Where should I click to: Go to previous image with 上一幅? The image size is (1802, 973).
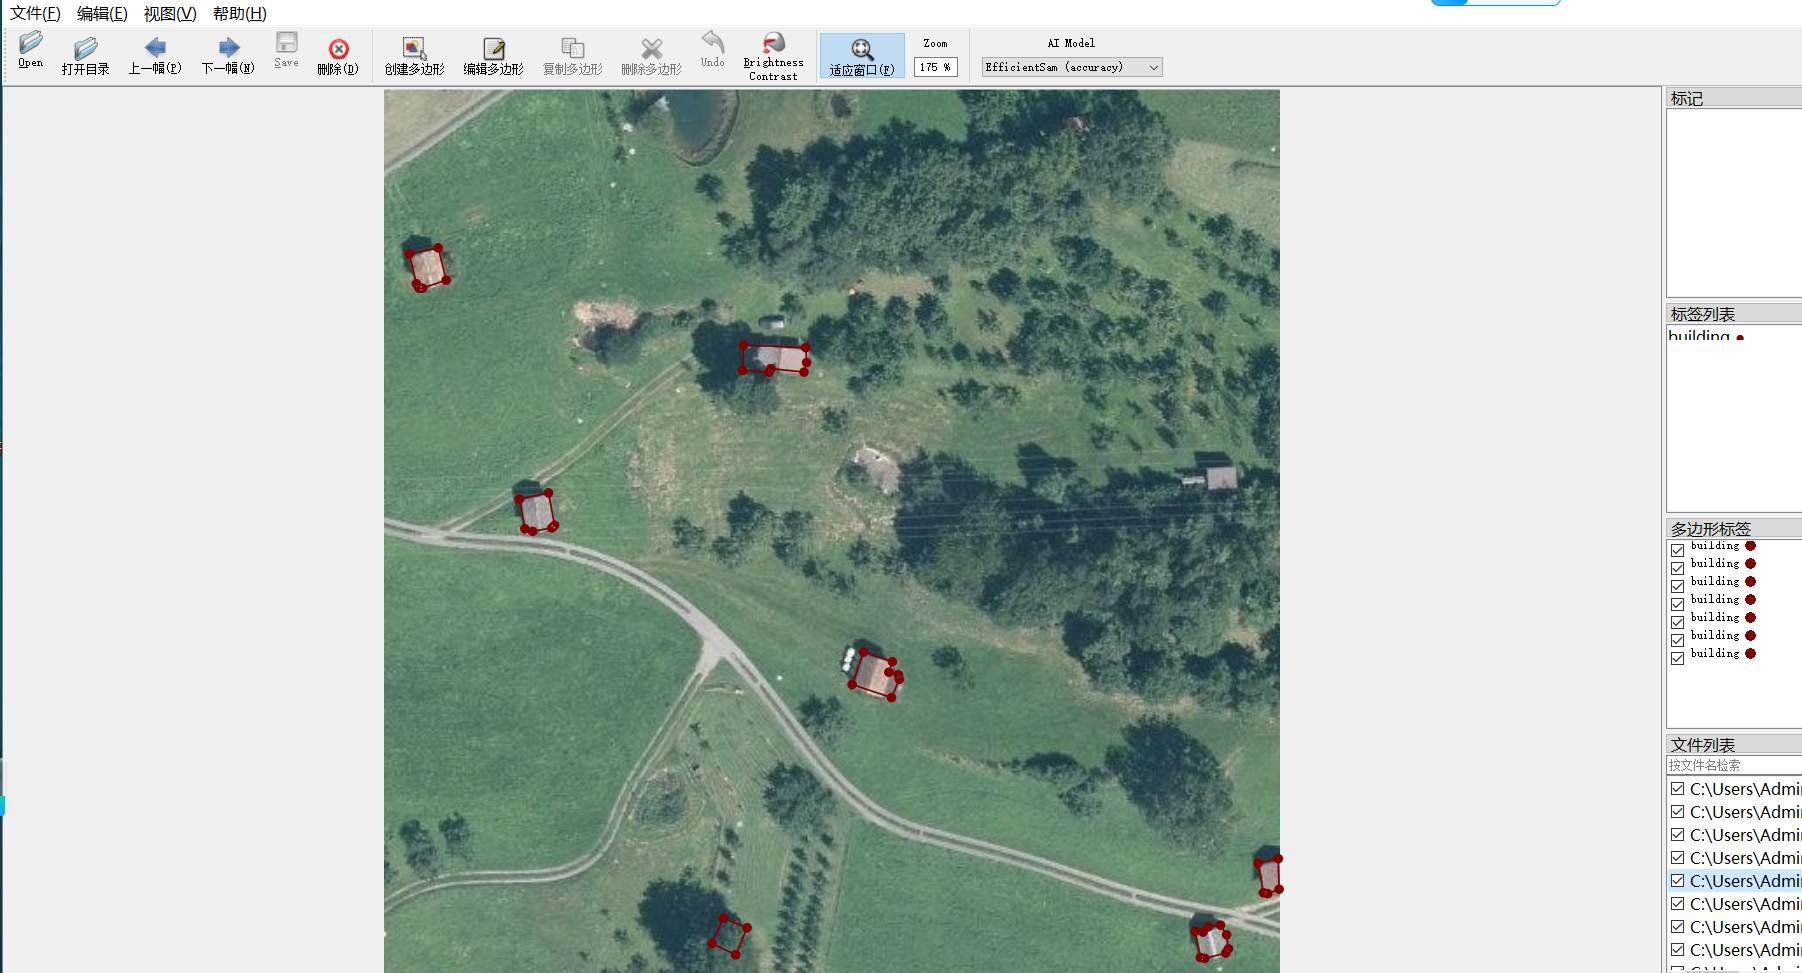[155, 55]
